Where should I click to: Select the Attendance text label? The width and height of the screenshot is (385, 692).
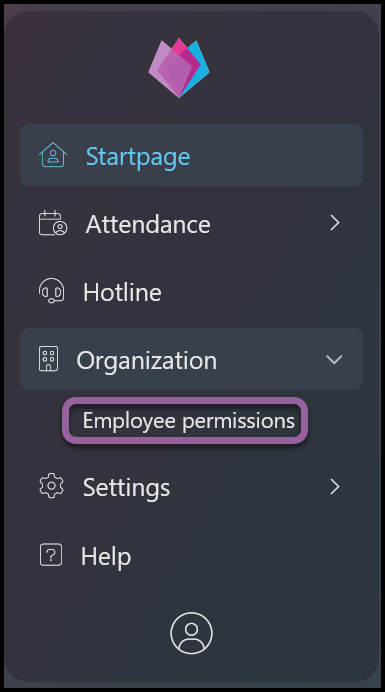click(x=148, y=224)
